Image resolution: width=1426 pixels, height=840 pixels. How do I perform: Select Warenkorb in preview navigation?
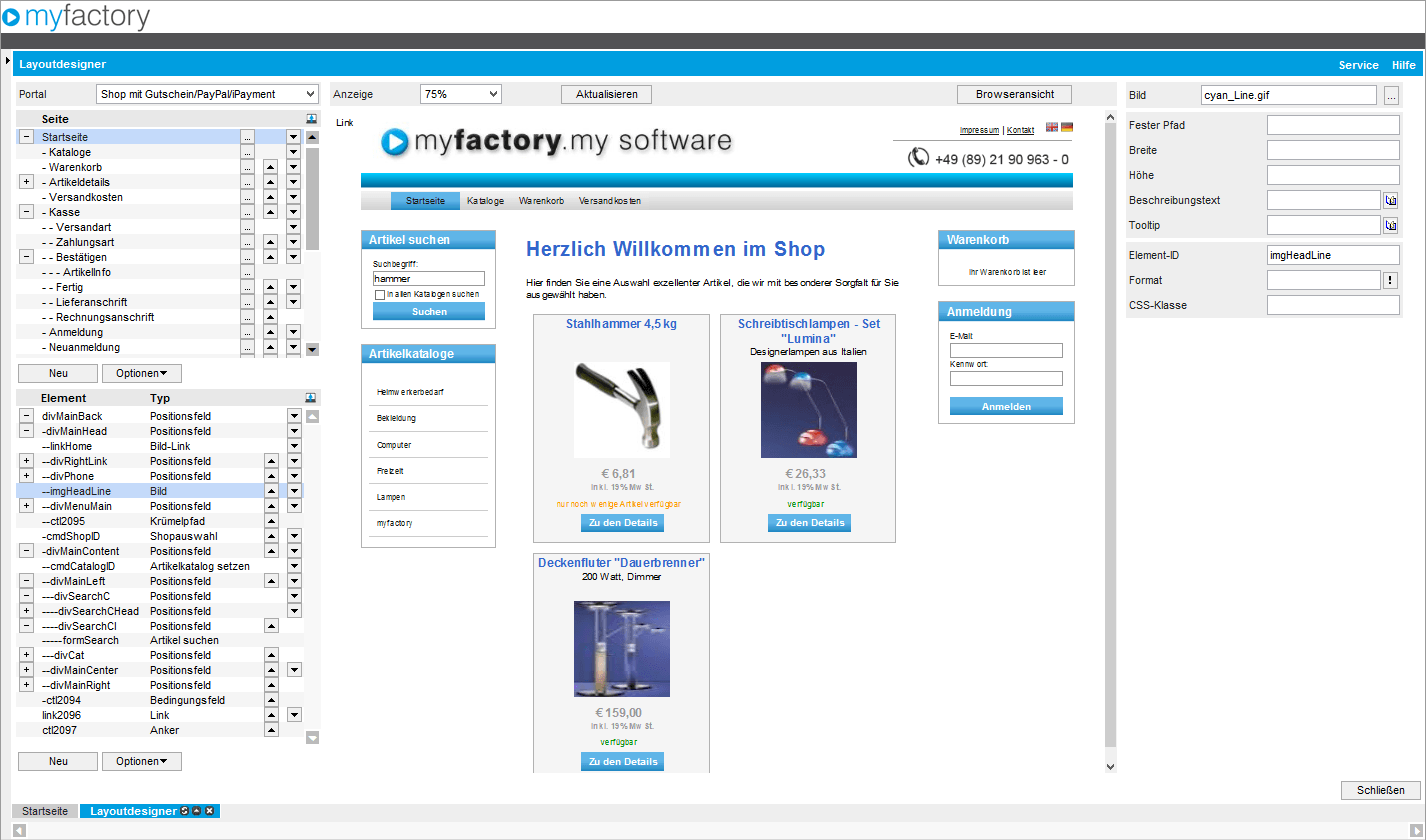pos(541,201)
